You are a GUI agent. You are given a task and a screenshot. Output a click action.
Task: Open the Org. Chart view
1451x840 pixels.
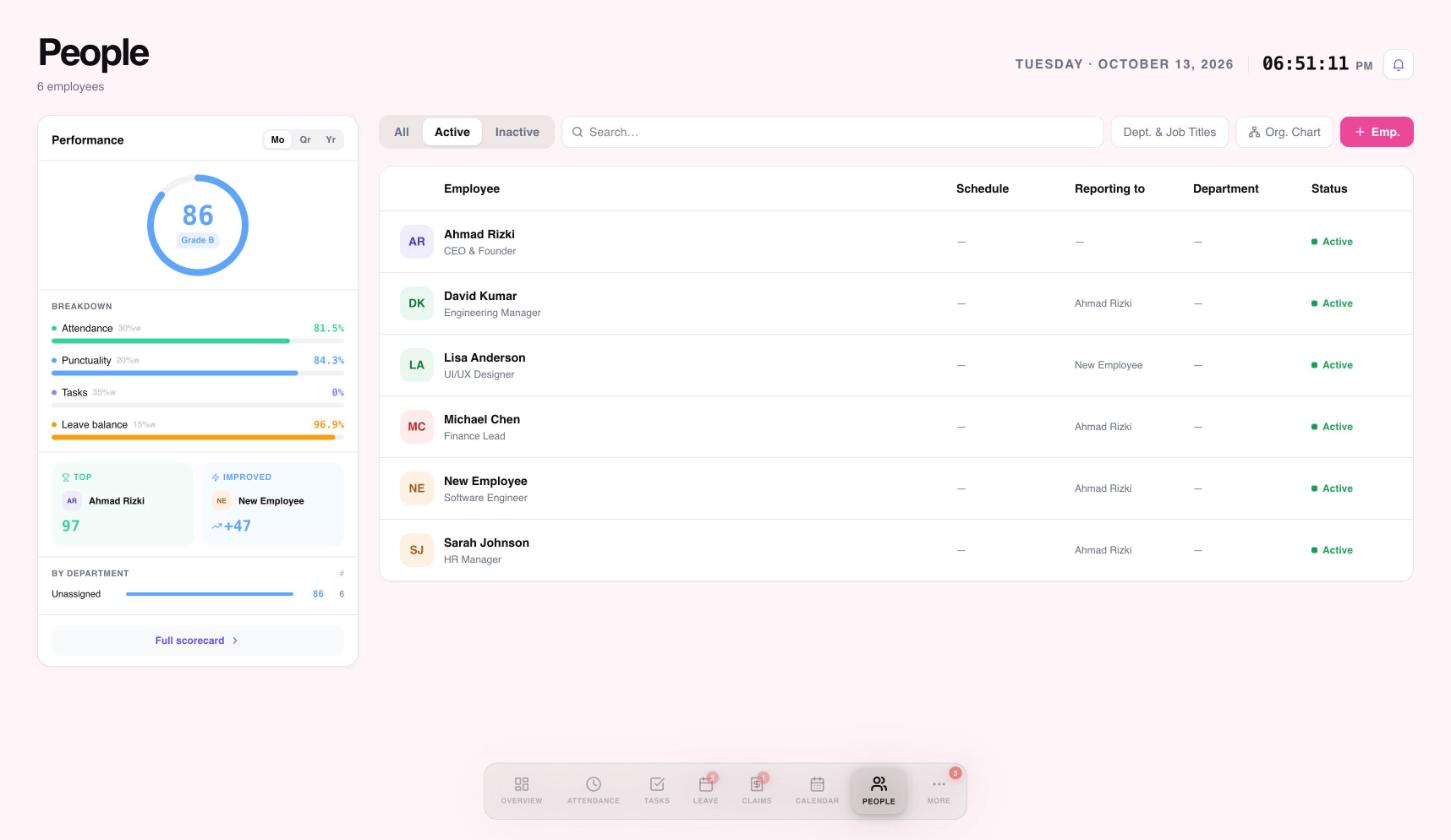(x=1284, y=132)
